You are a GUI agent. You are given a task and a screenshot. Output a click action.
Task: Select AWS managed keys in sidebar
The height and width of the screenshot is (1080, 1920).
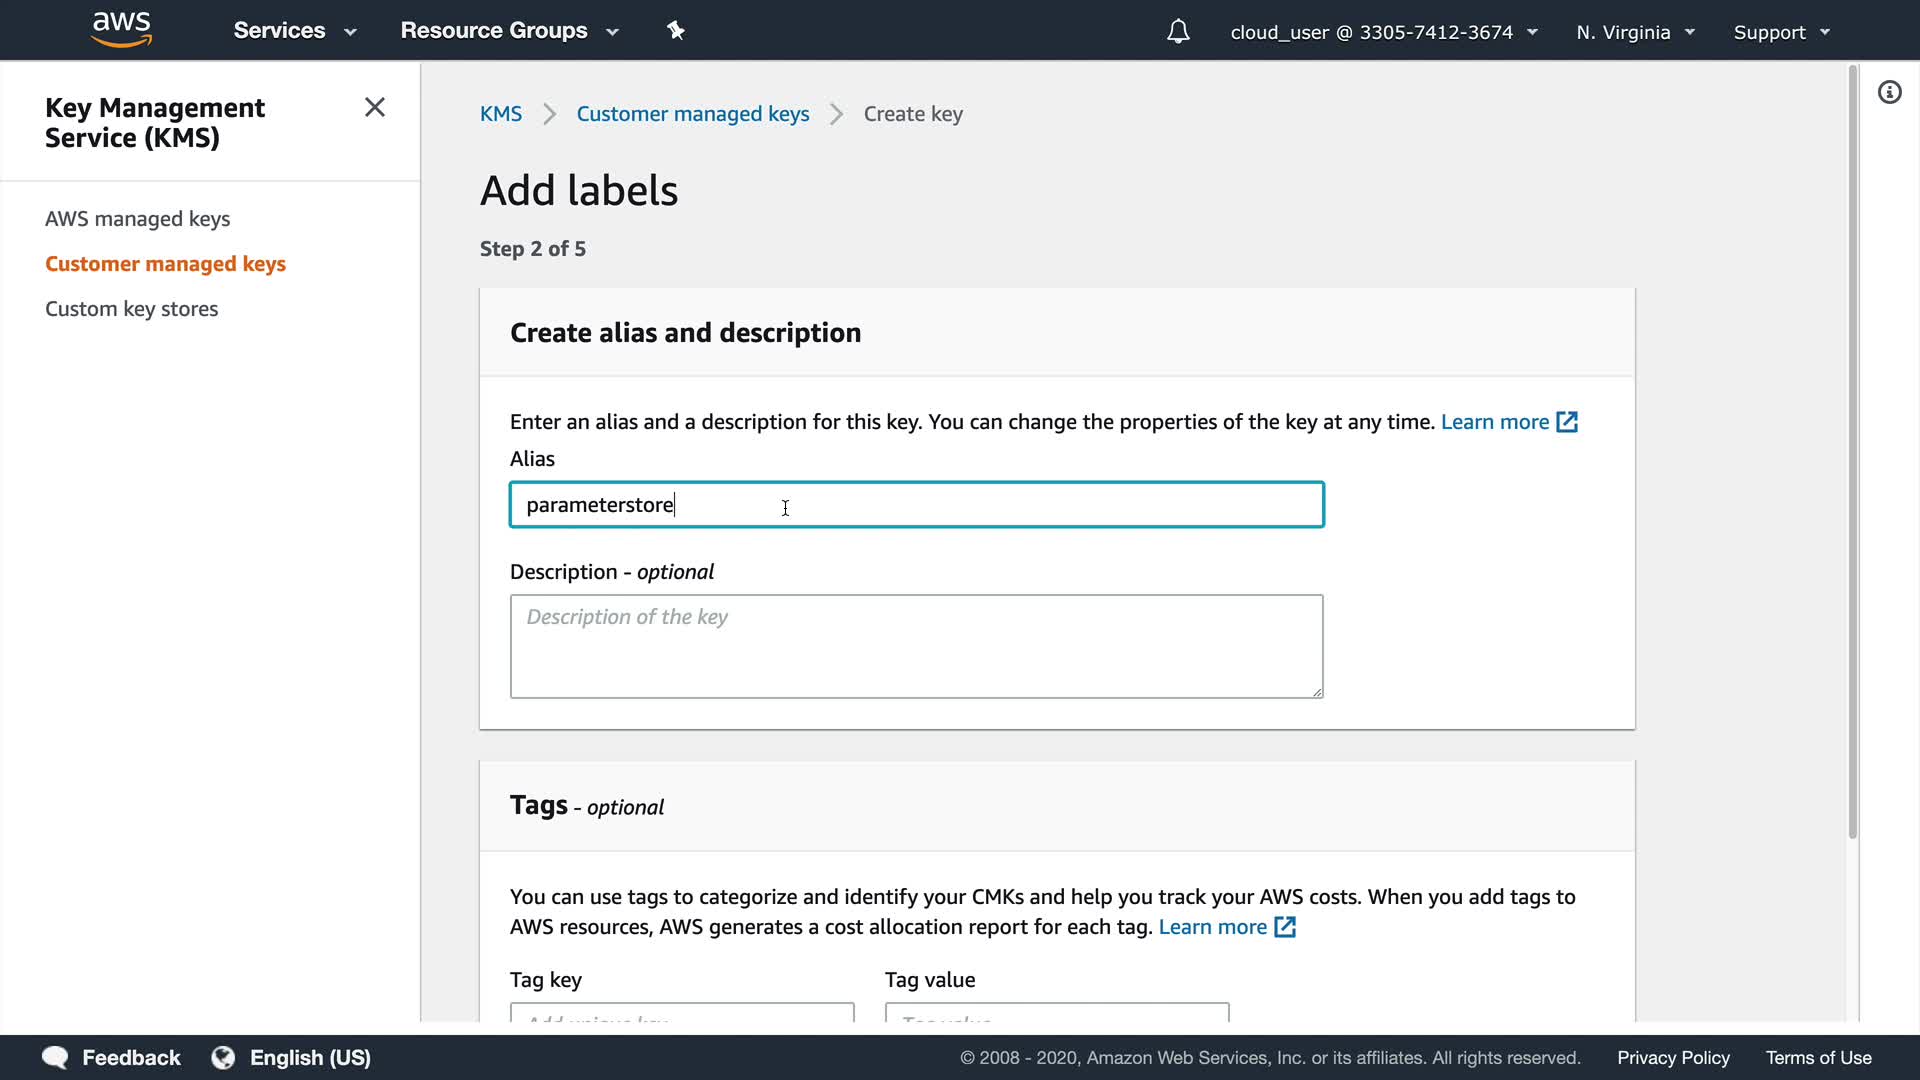137,219
